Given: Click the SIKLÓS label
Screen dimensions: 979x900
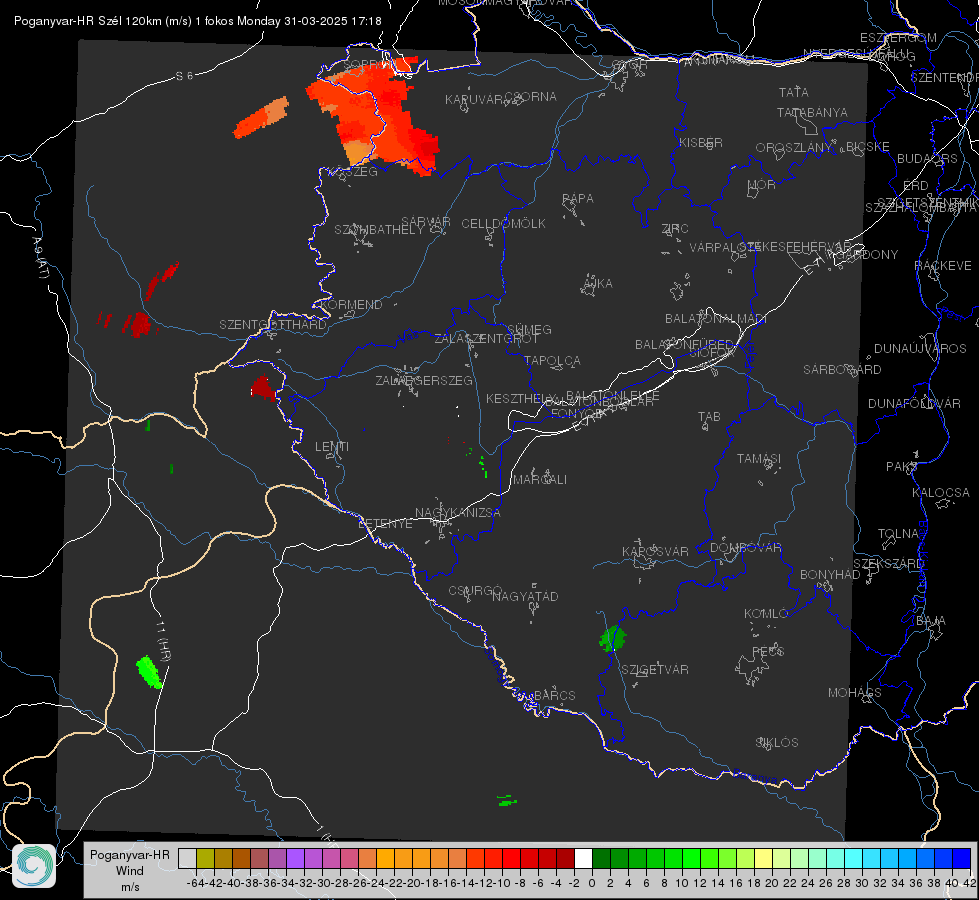Looking at the screenshot, I should pos(777,743).
